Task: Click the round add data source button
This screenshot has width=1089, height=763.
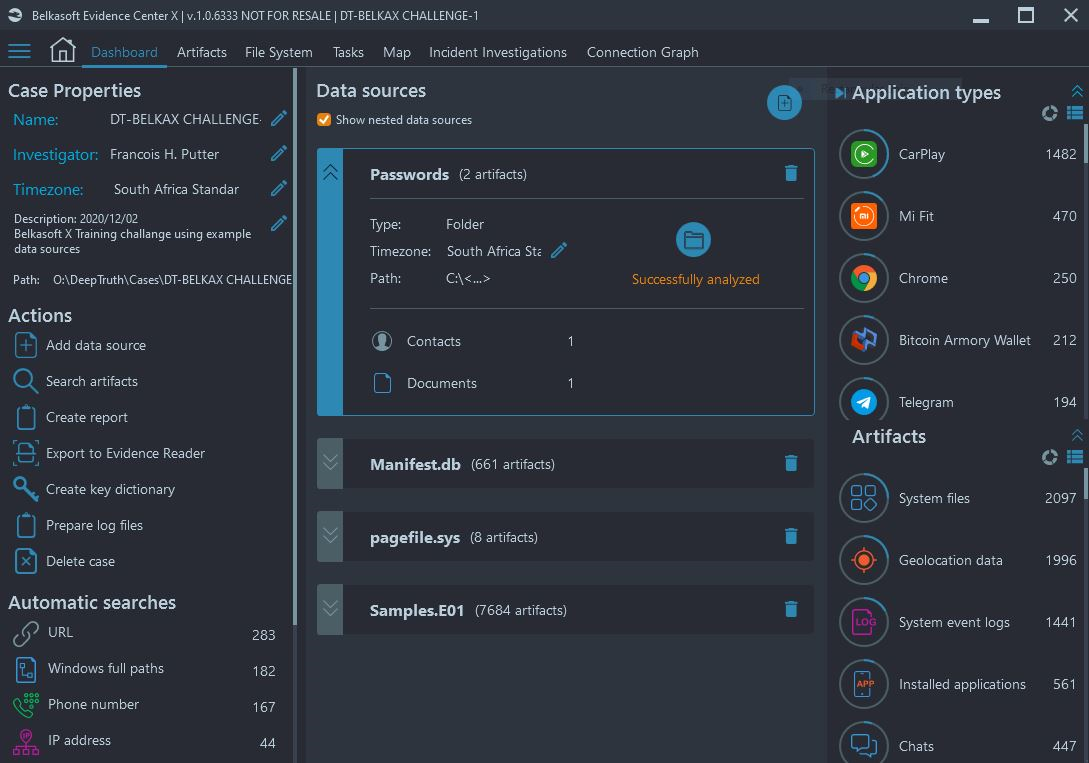Action: click(784, 103)
